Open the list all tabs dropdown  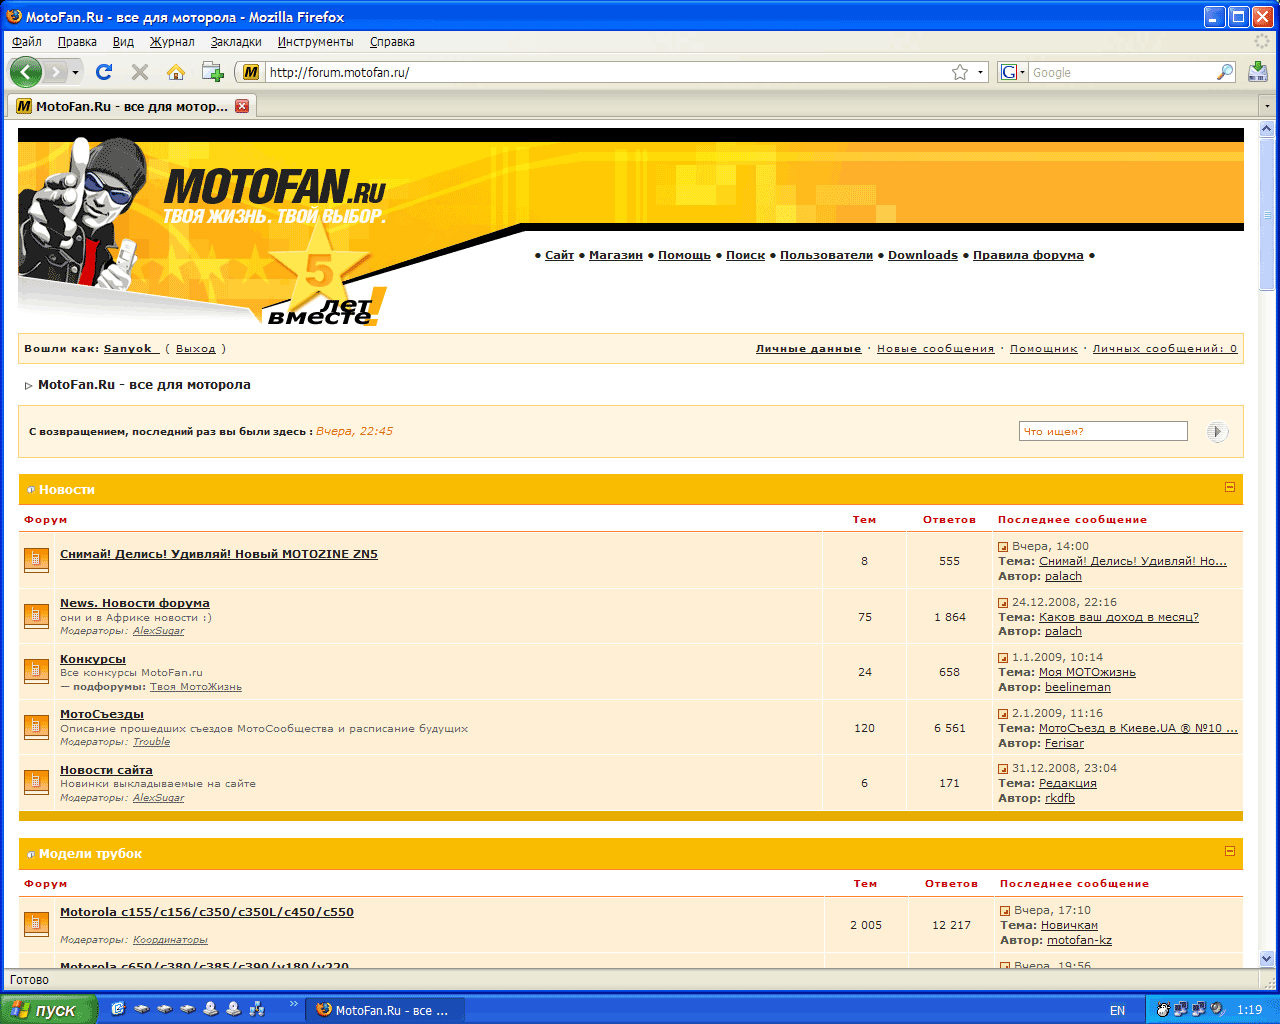pyautogui.click(x=1268, y=106)
